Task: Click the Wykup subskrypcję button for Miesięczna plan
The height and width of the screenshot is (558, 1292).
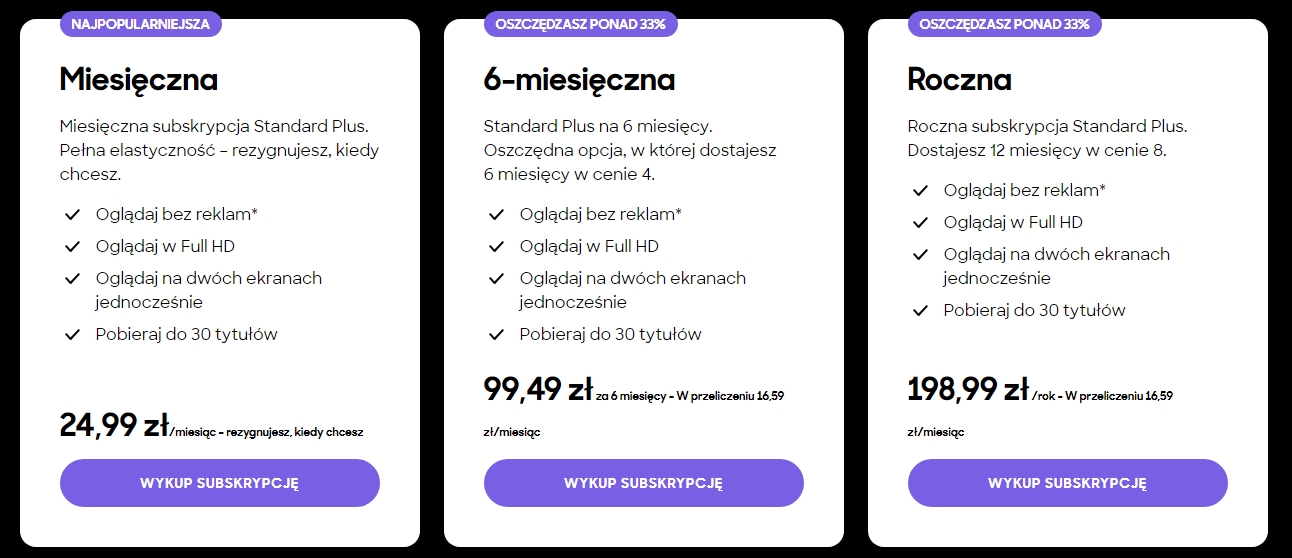Action: [220, 483]
